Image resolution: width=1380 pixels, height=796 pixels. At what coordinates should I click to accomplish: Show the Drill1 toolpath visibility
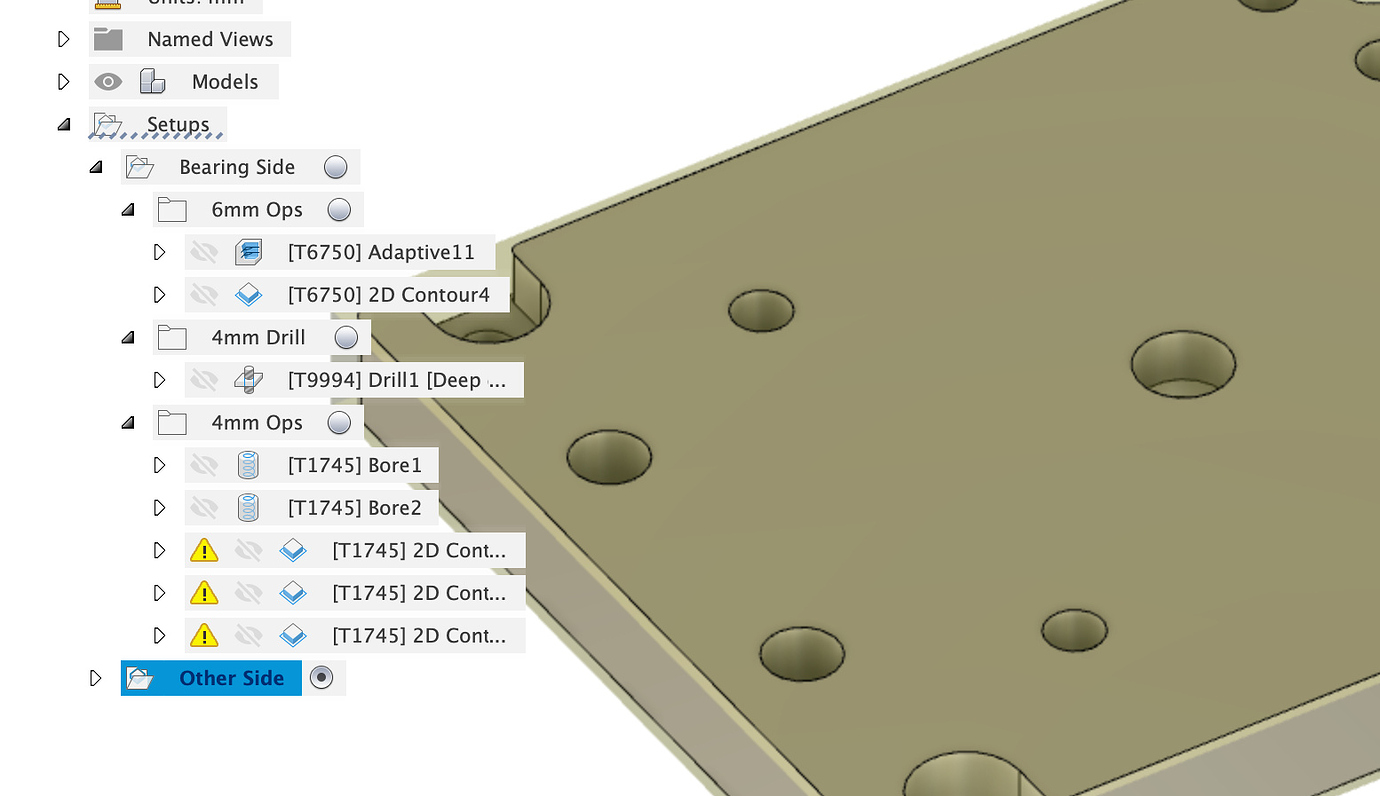[x=205, y=379]
